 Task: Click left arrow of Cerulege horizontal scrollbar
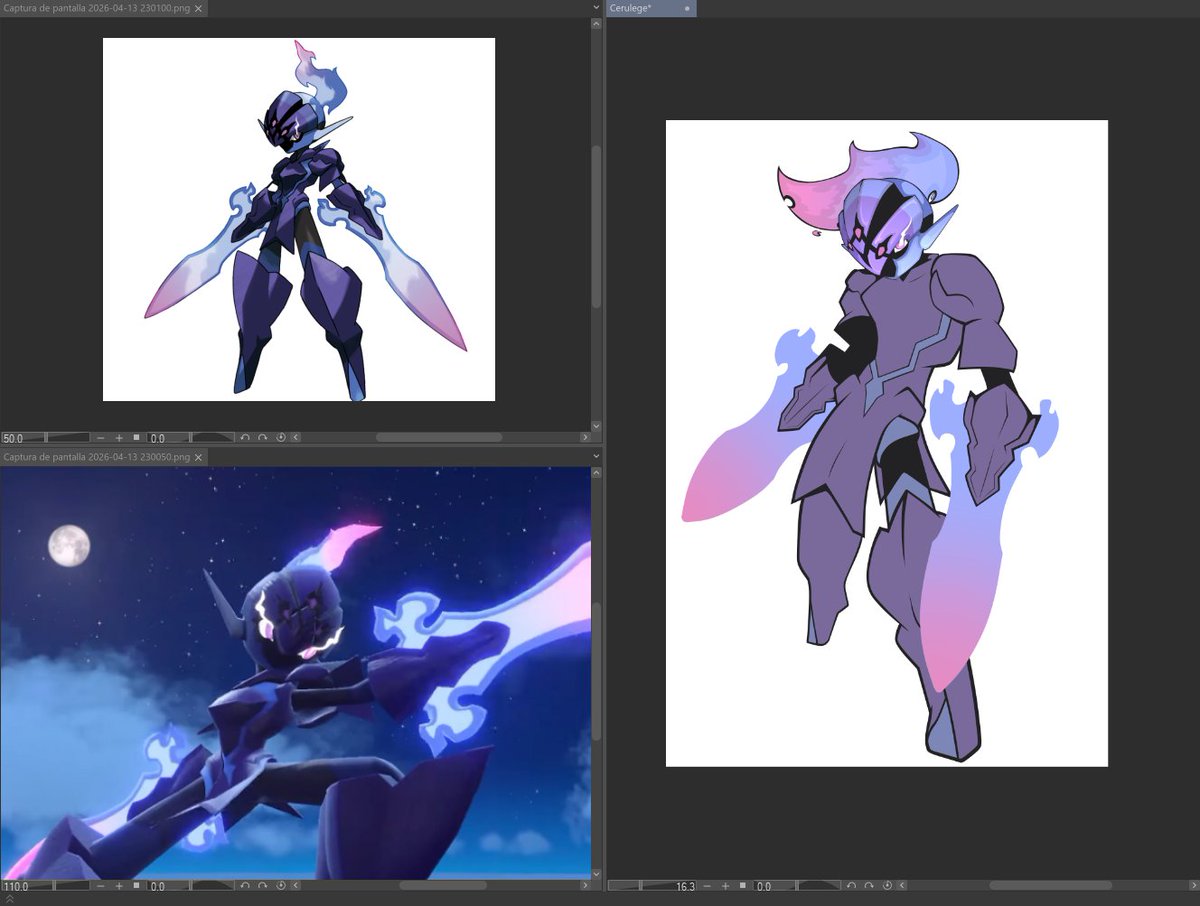[903, 886]
